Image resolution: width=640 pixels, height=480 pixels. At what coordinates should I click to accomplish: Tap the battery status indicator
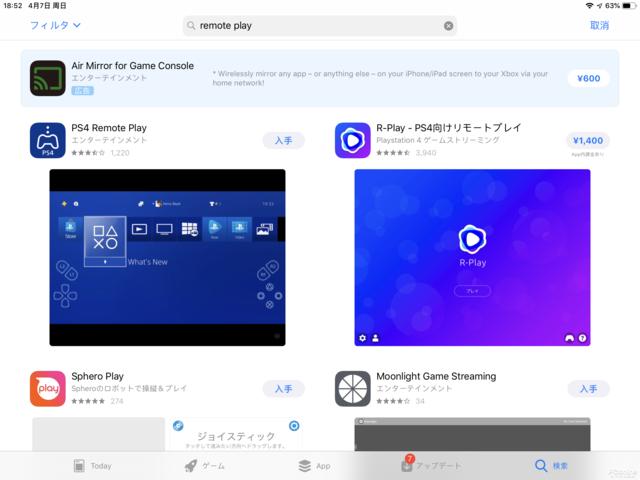point(629,6)
